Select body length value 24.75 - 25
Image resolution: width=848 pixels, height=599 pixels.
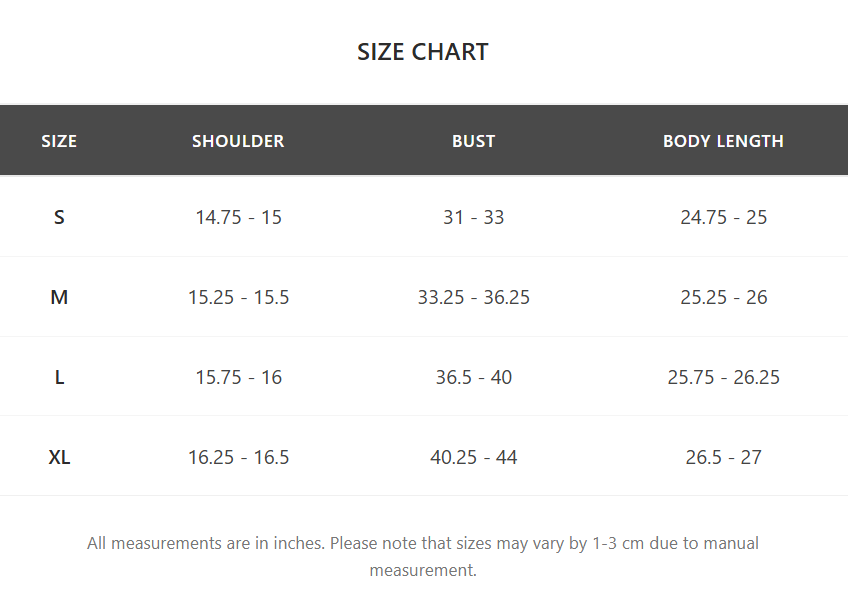[723, 217]
